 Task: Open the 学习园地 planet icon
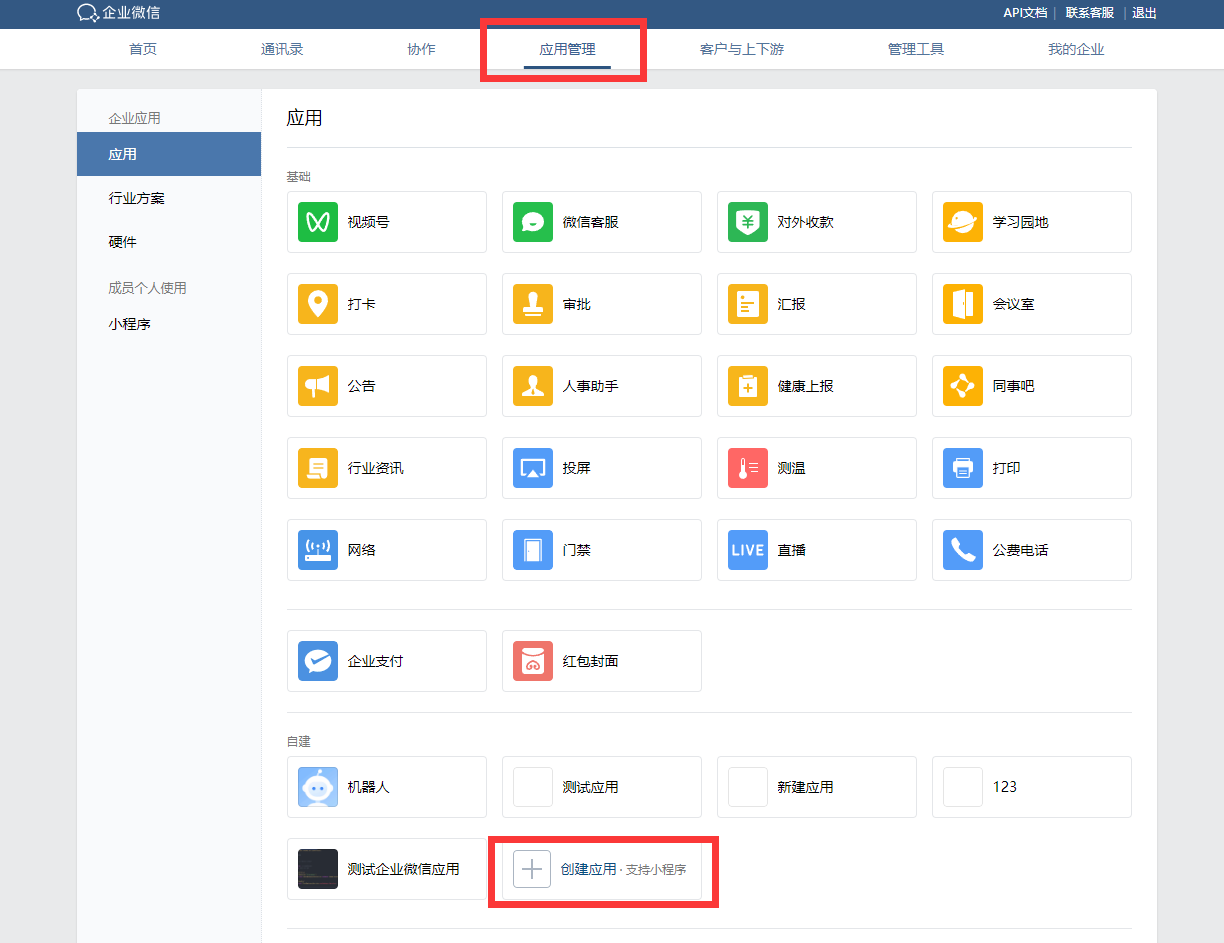point(963,222)
